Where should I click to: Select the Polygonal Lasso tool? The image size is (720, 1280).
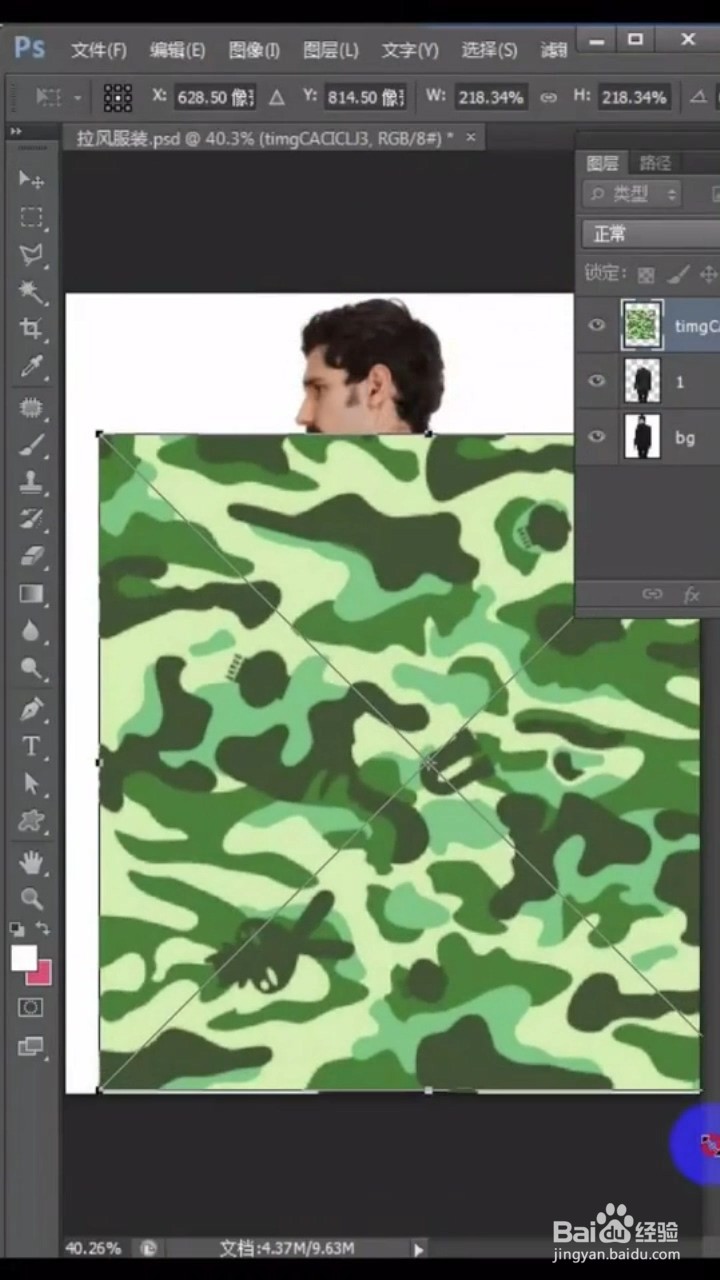pos(31,254)
